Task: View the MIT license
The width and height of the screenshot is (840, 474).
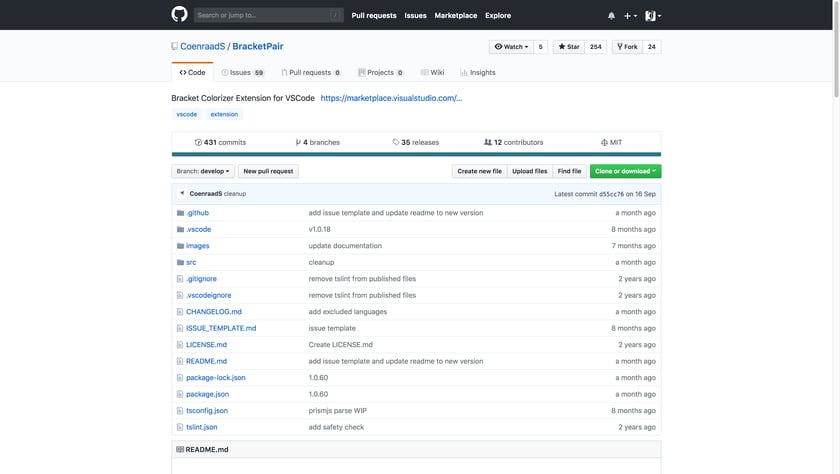Action: coord(611,142)
